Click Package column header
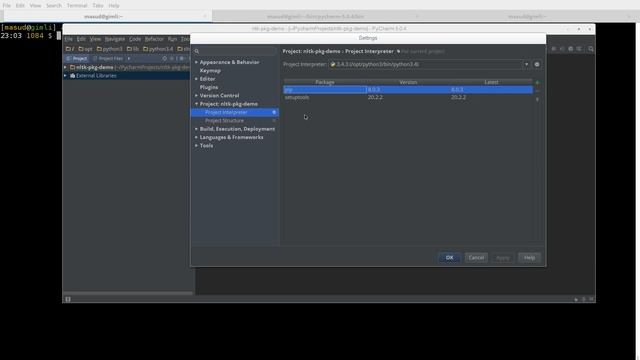 pyautogui.click(x=325, y=82)
